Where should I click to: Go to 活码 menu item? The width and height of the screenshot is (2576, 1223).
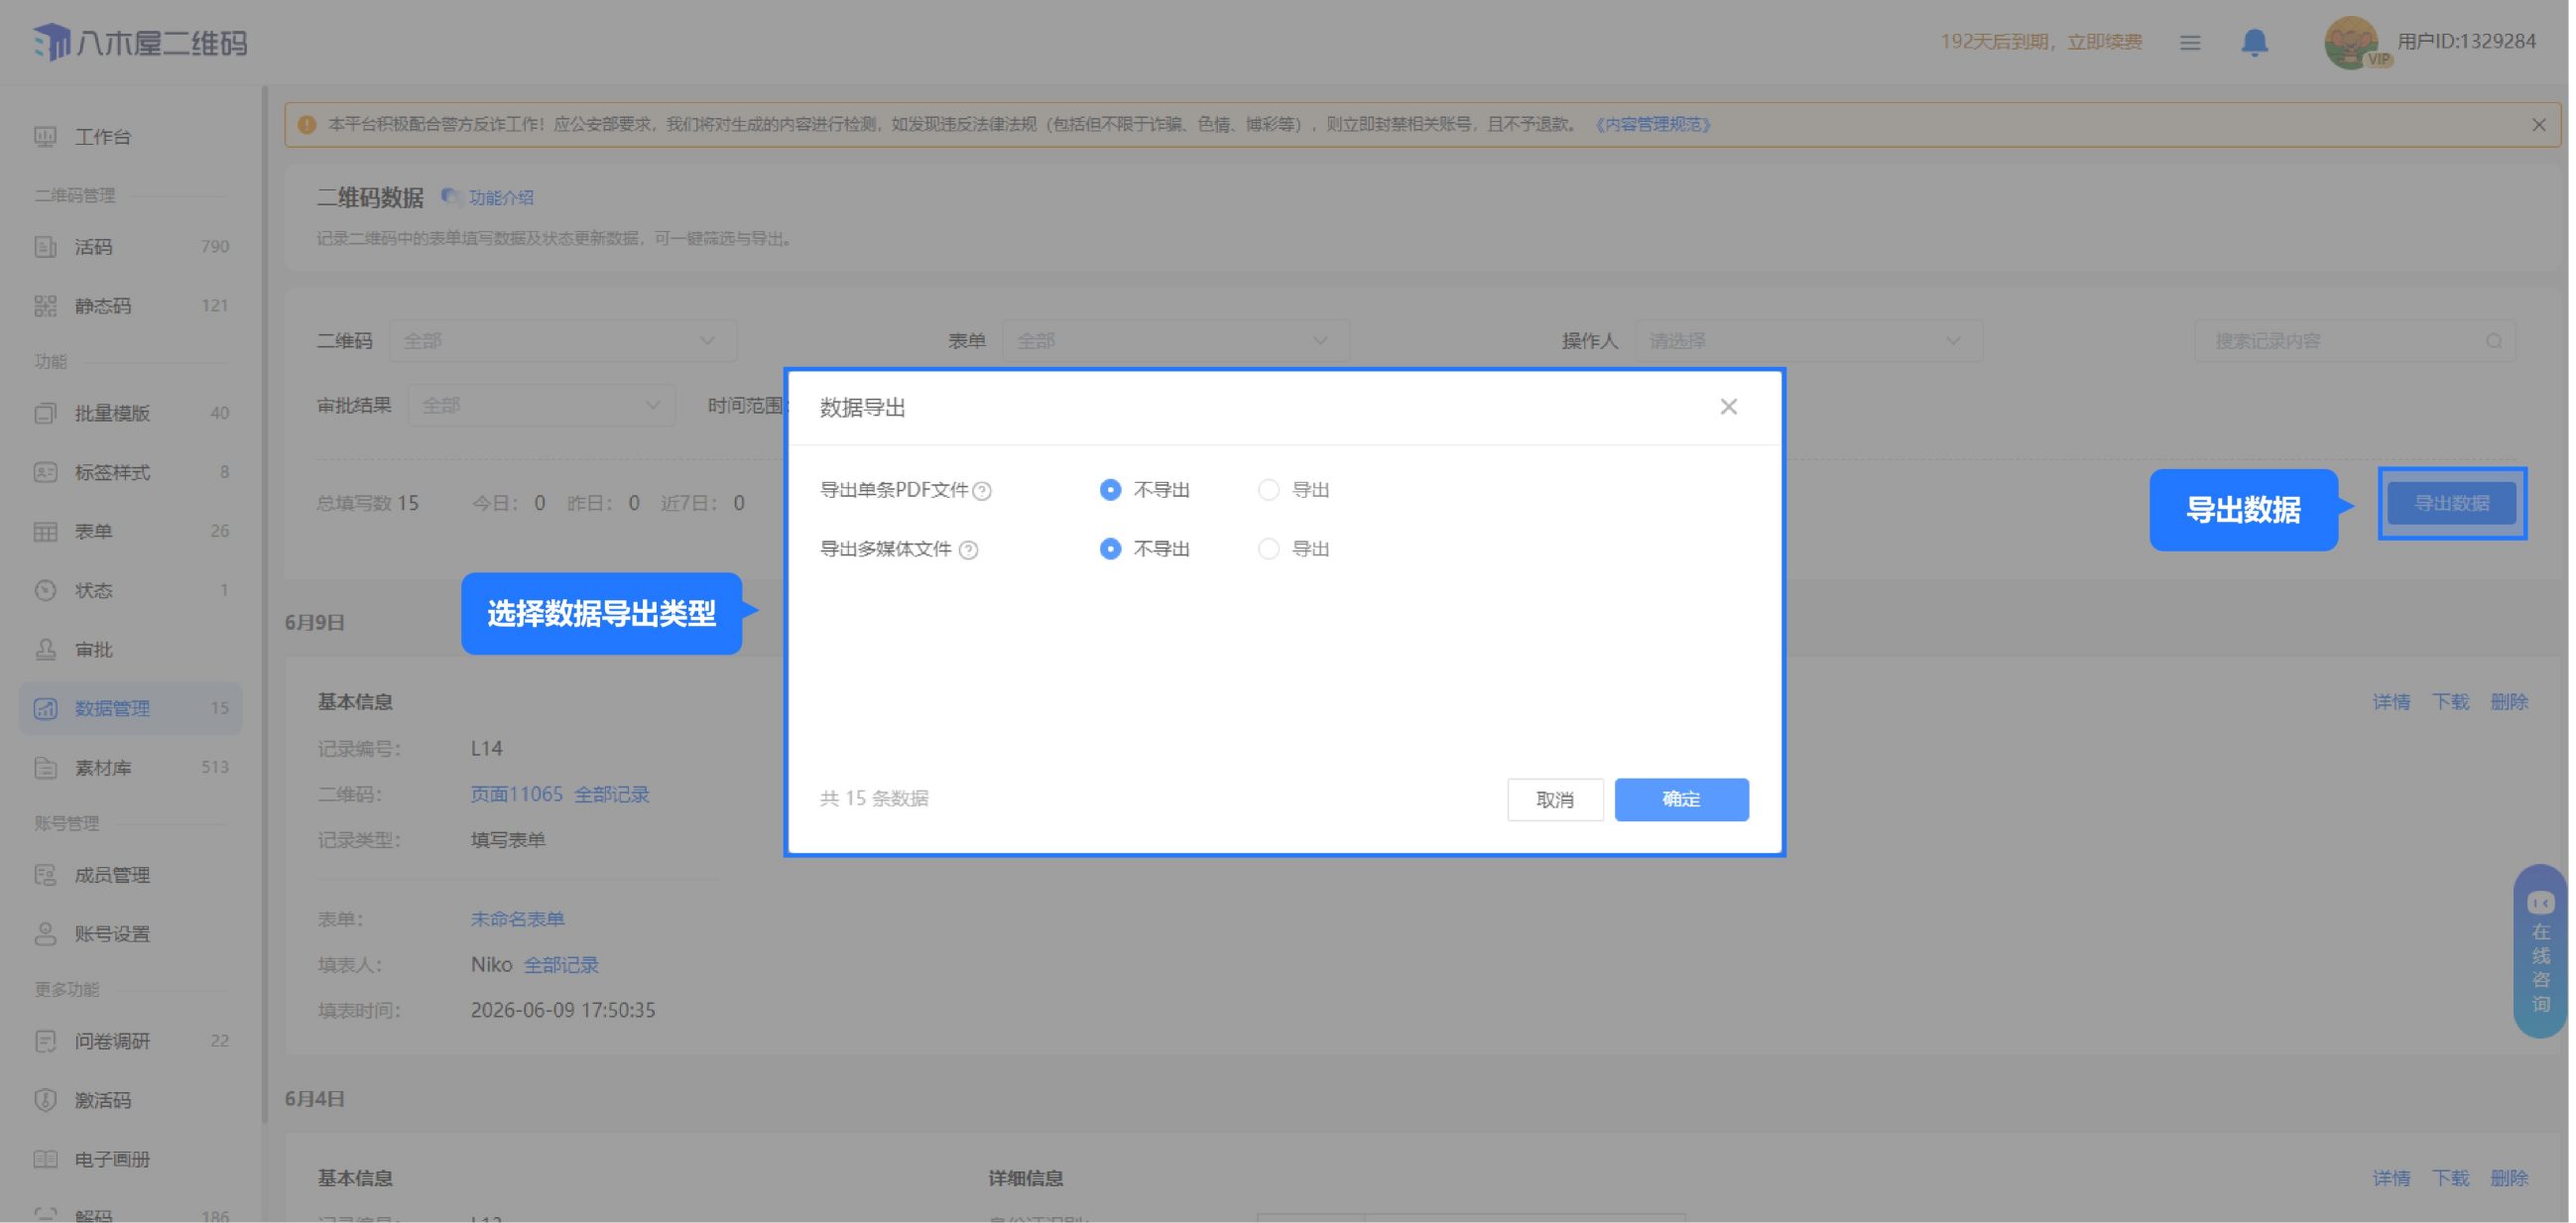point(131,247)
